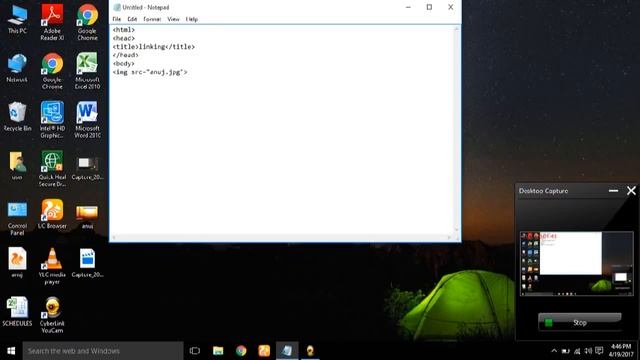Open the Format menu in Notepad
This screenshot has height=360, width=640.
(x=152, y=19)
